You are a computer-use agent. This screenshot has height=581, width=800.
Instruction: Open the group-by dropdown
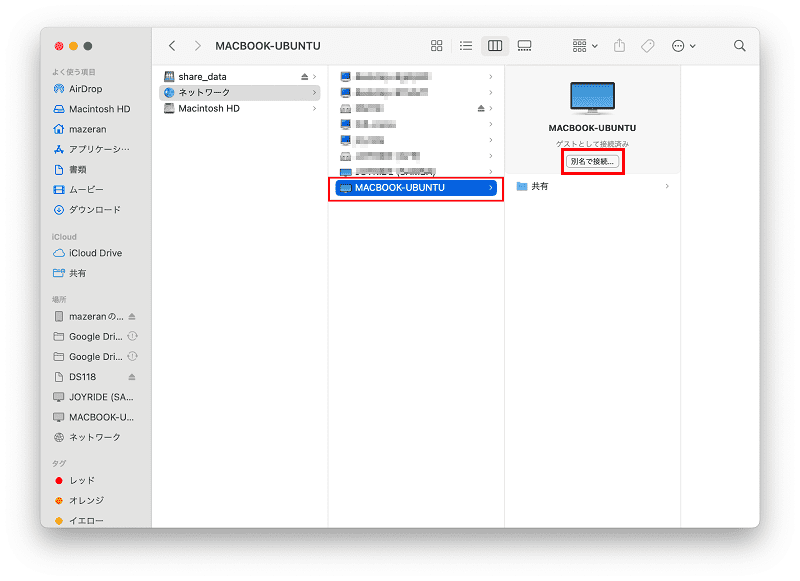point(585,46)
